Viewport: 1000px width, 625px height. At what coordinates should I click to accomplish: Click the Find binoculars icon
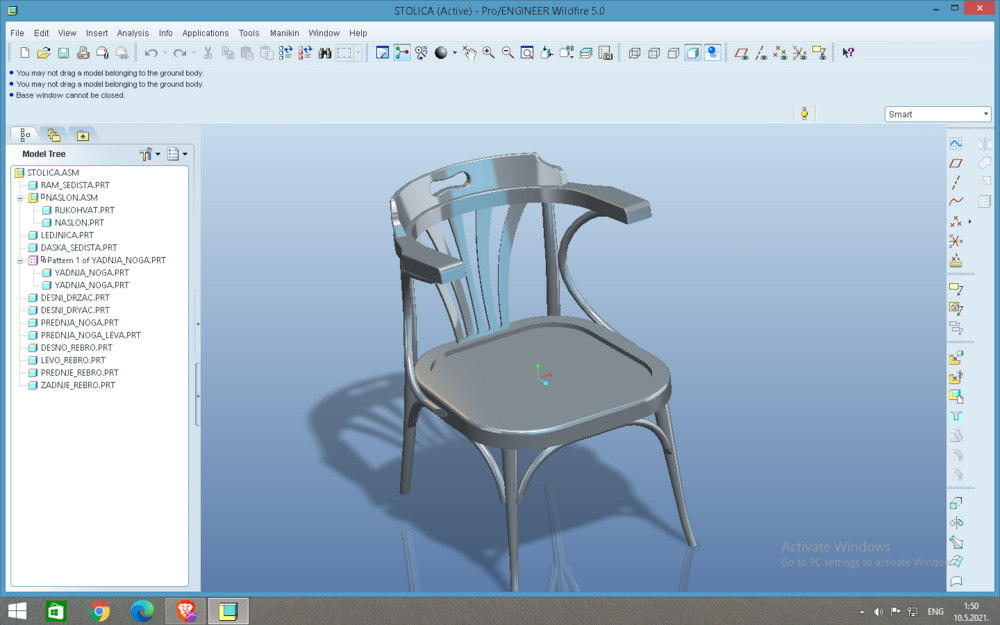coord(325,53)
